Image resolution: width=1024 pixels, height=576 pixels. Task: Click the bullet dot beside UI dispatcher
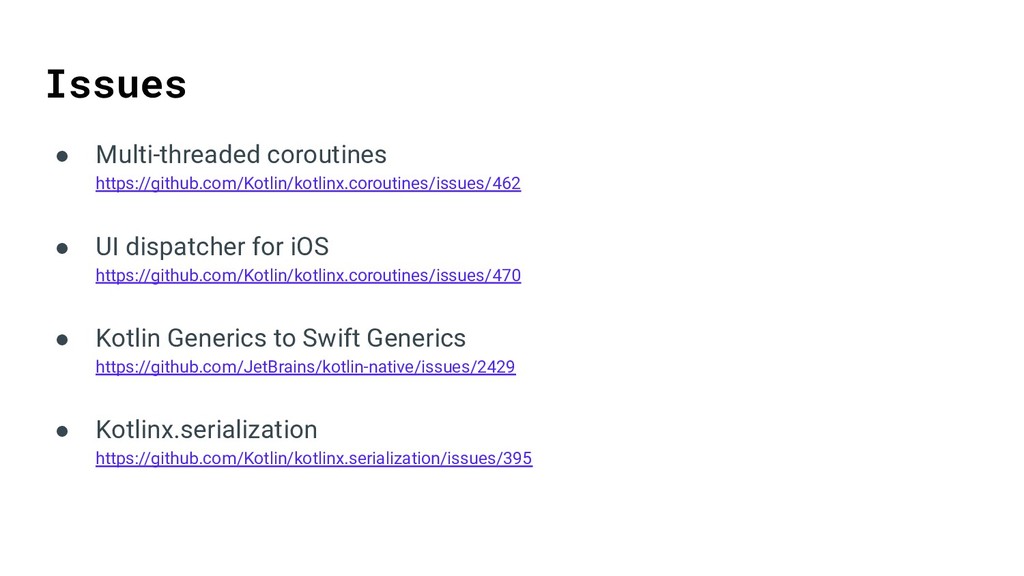pos(62,248)
